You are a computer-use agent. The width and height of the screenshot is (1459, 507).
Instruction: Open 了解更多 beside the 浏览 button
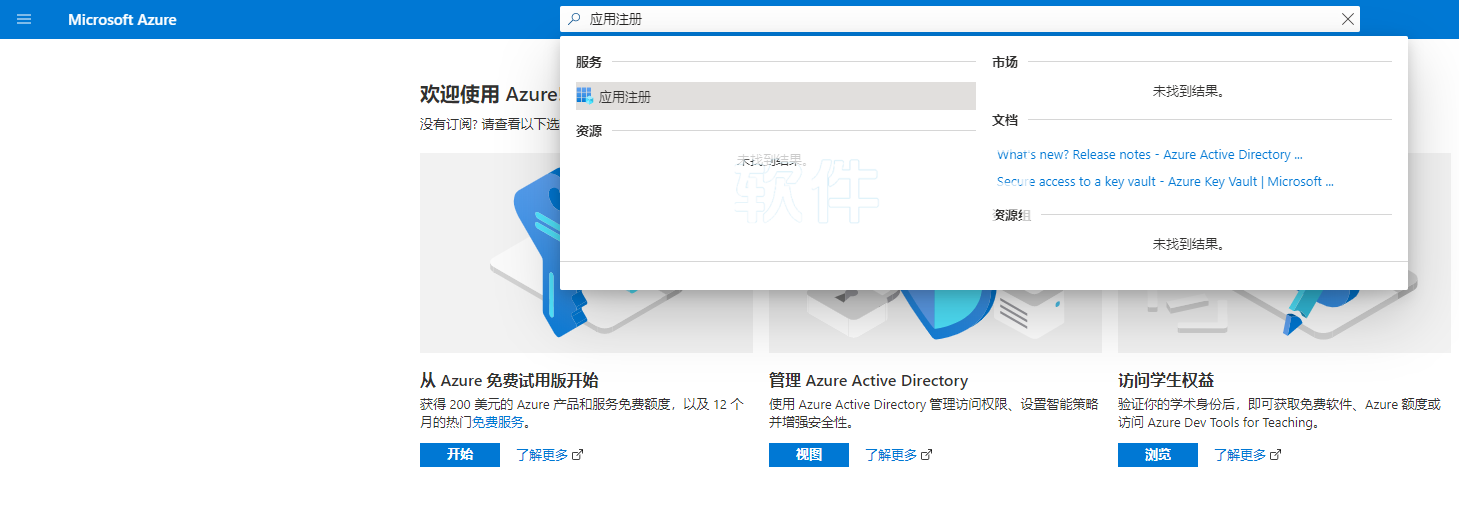pyautogui.click(x=1240, y=455)
